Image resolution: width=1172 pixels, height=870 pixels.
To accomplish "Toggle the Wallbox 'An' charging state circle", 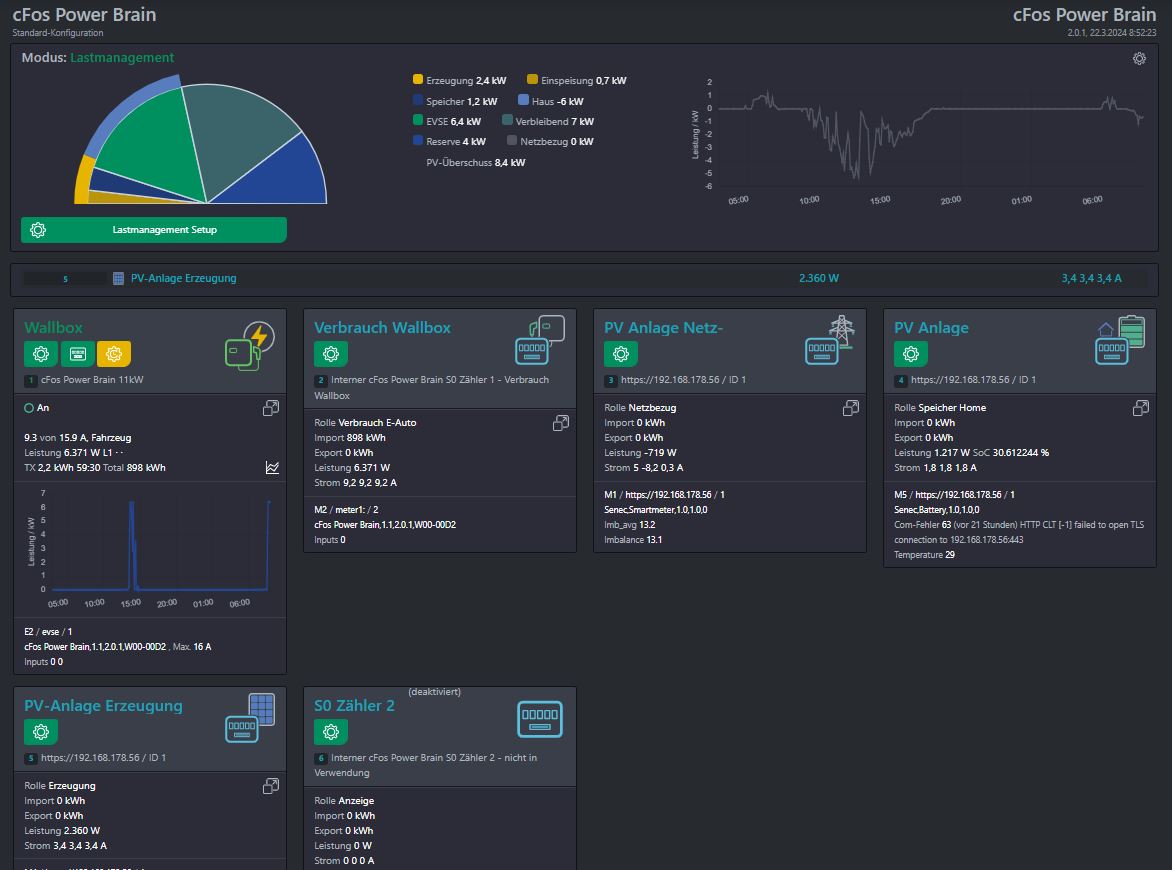I will (29, 408).
